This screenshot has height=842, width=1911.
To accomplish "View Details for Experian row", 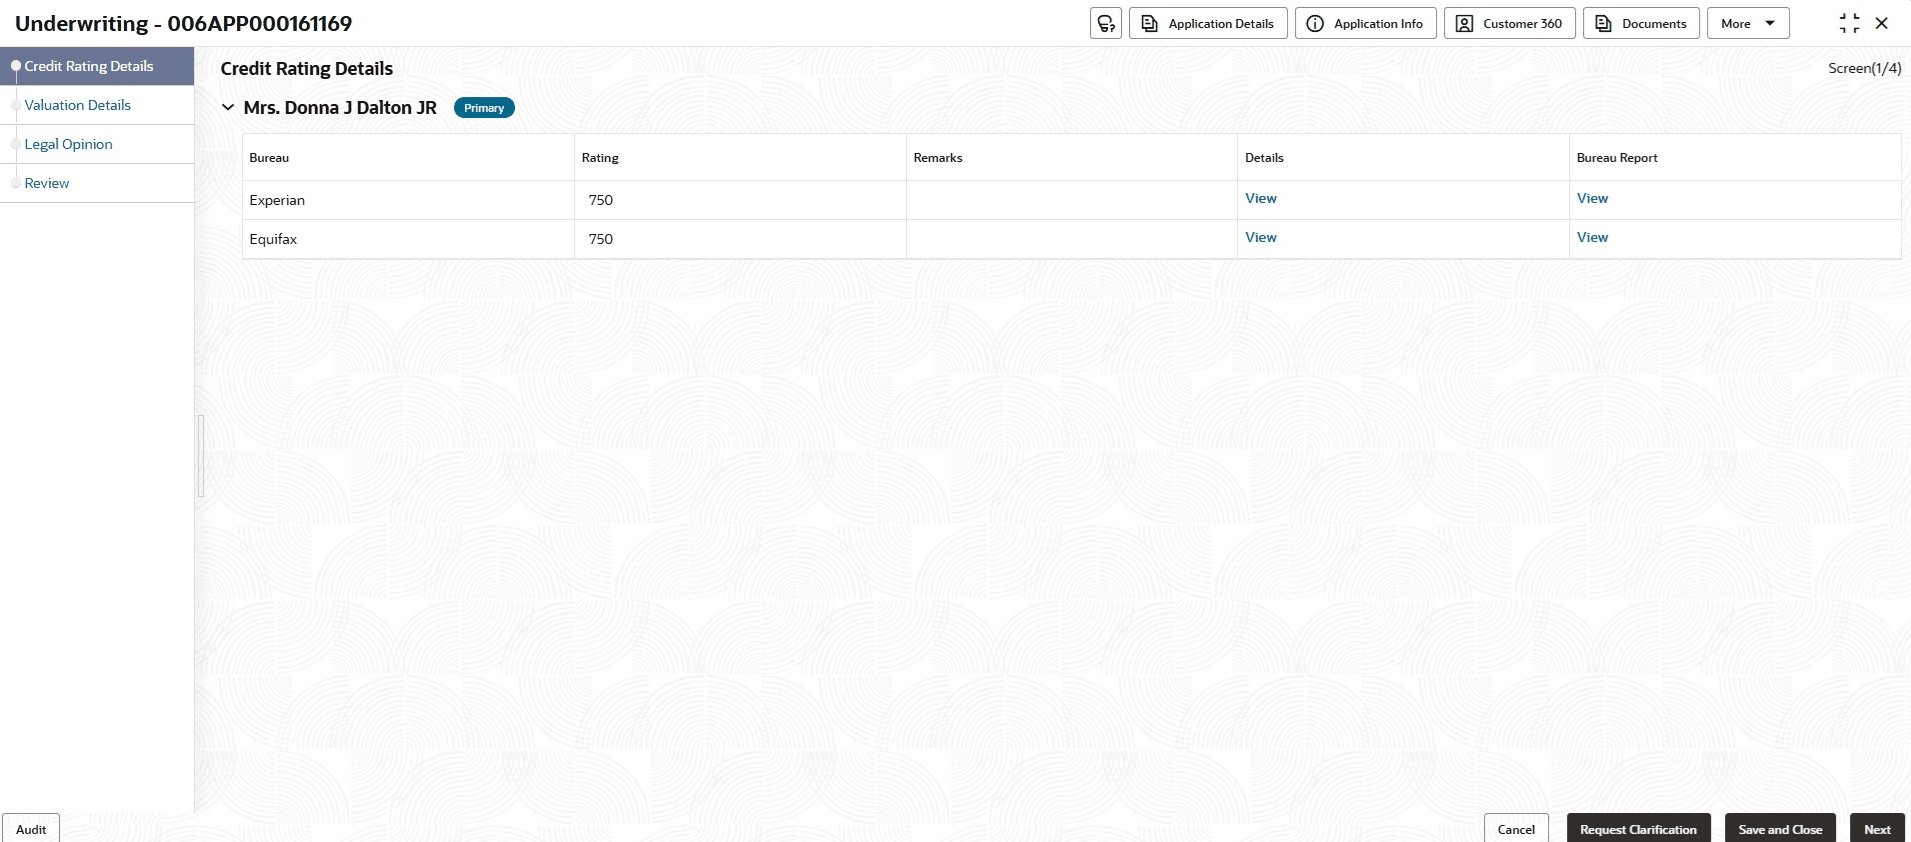I will click(x=1261, y=198).
